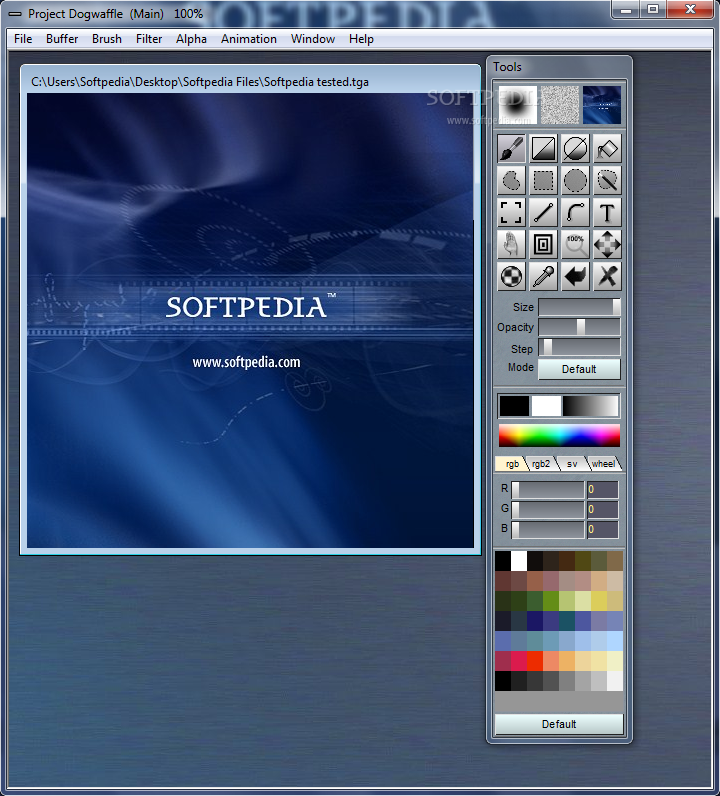Viewport: 720px width, 796px height.
Task: Select the straight line tool
Action: 543,212
